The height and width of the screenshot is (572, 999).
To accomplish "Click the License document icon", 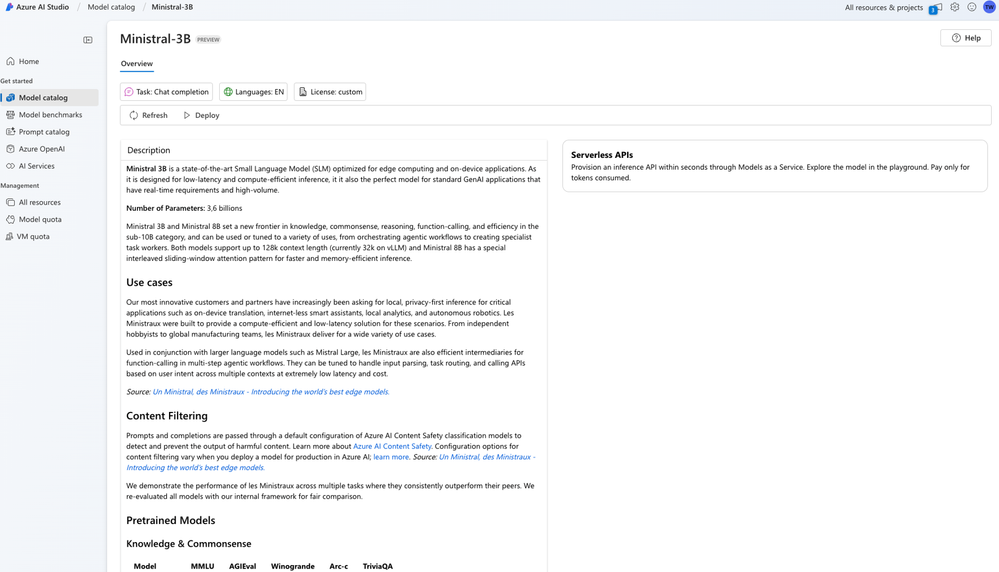I will (303, 92).
